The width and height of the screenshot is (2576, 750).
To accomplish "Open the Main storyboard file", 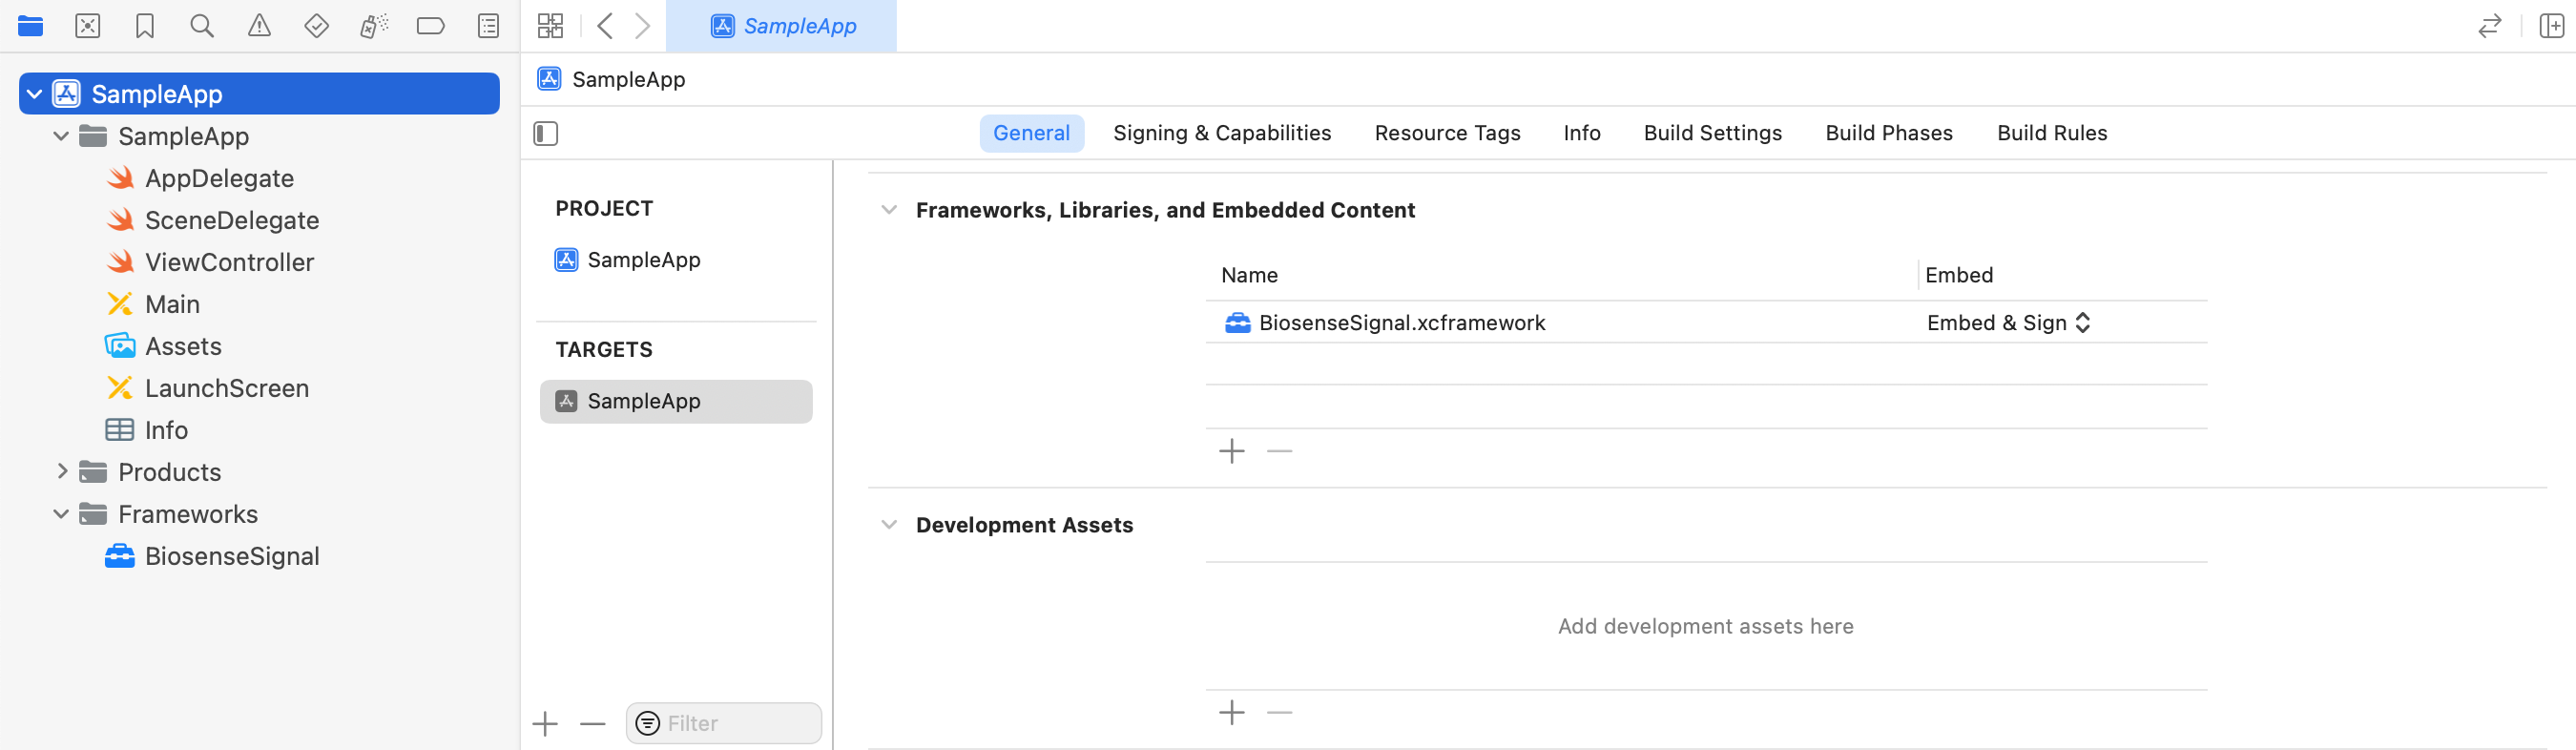I will click(x=172, y=304).
